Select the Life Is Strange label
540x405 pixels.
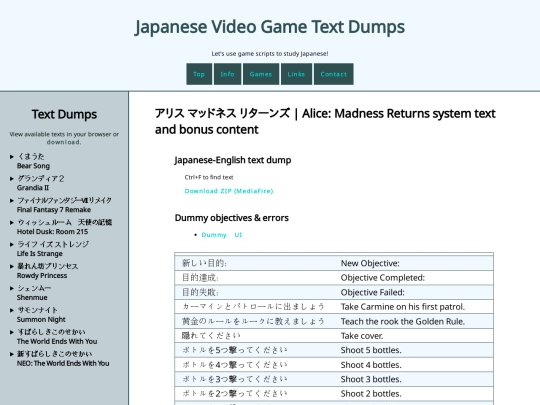40,254
